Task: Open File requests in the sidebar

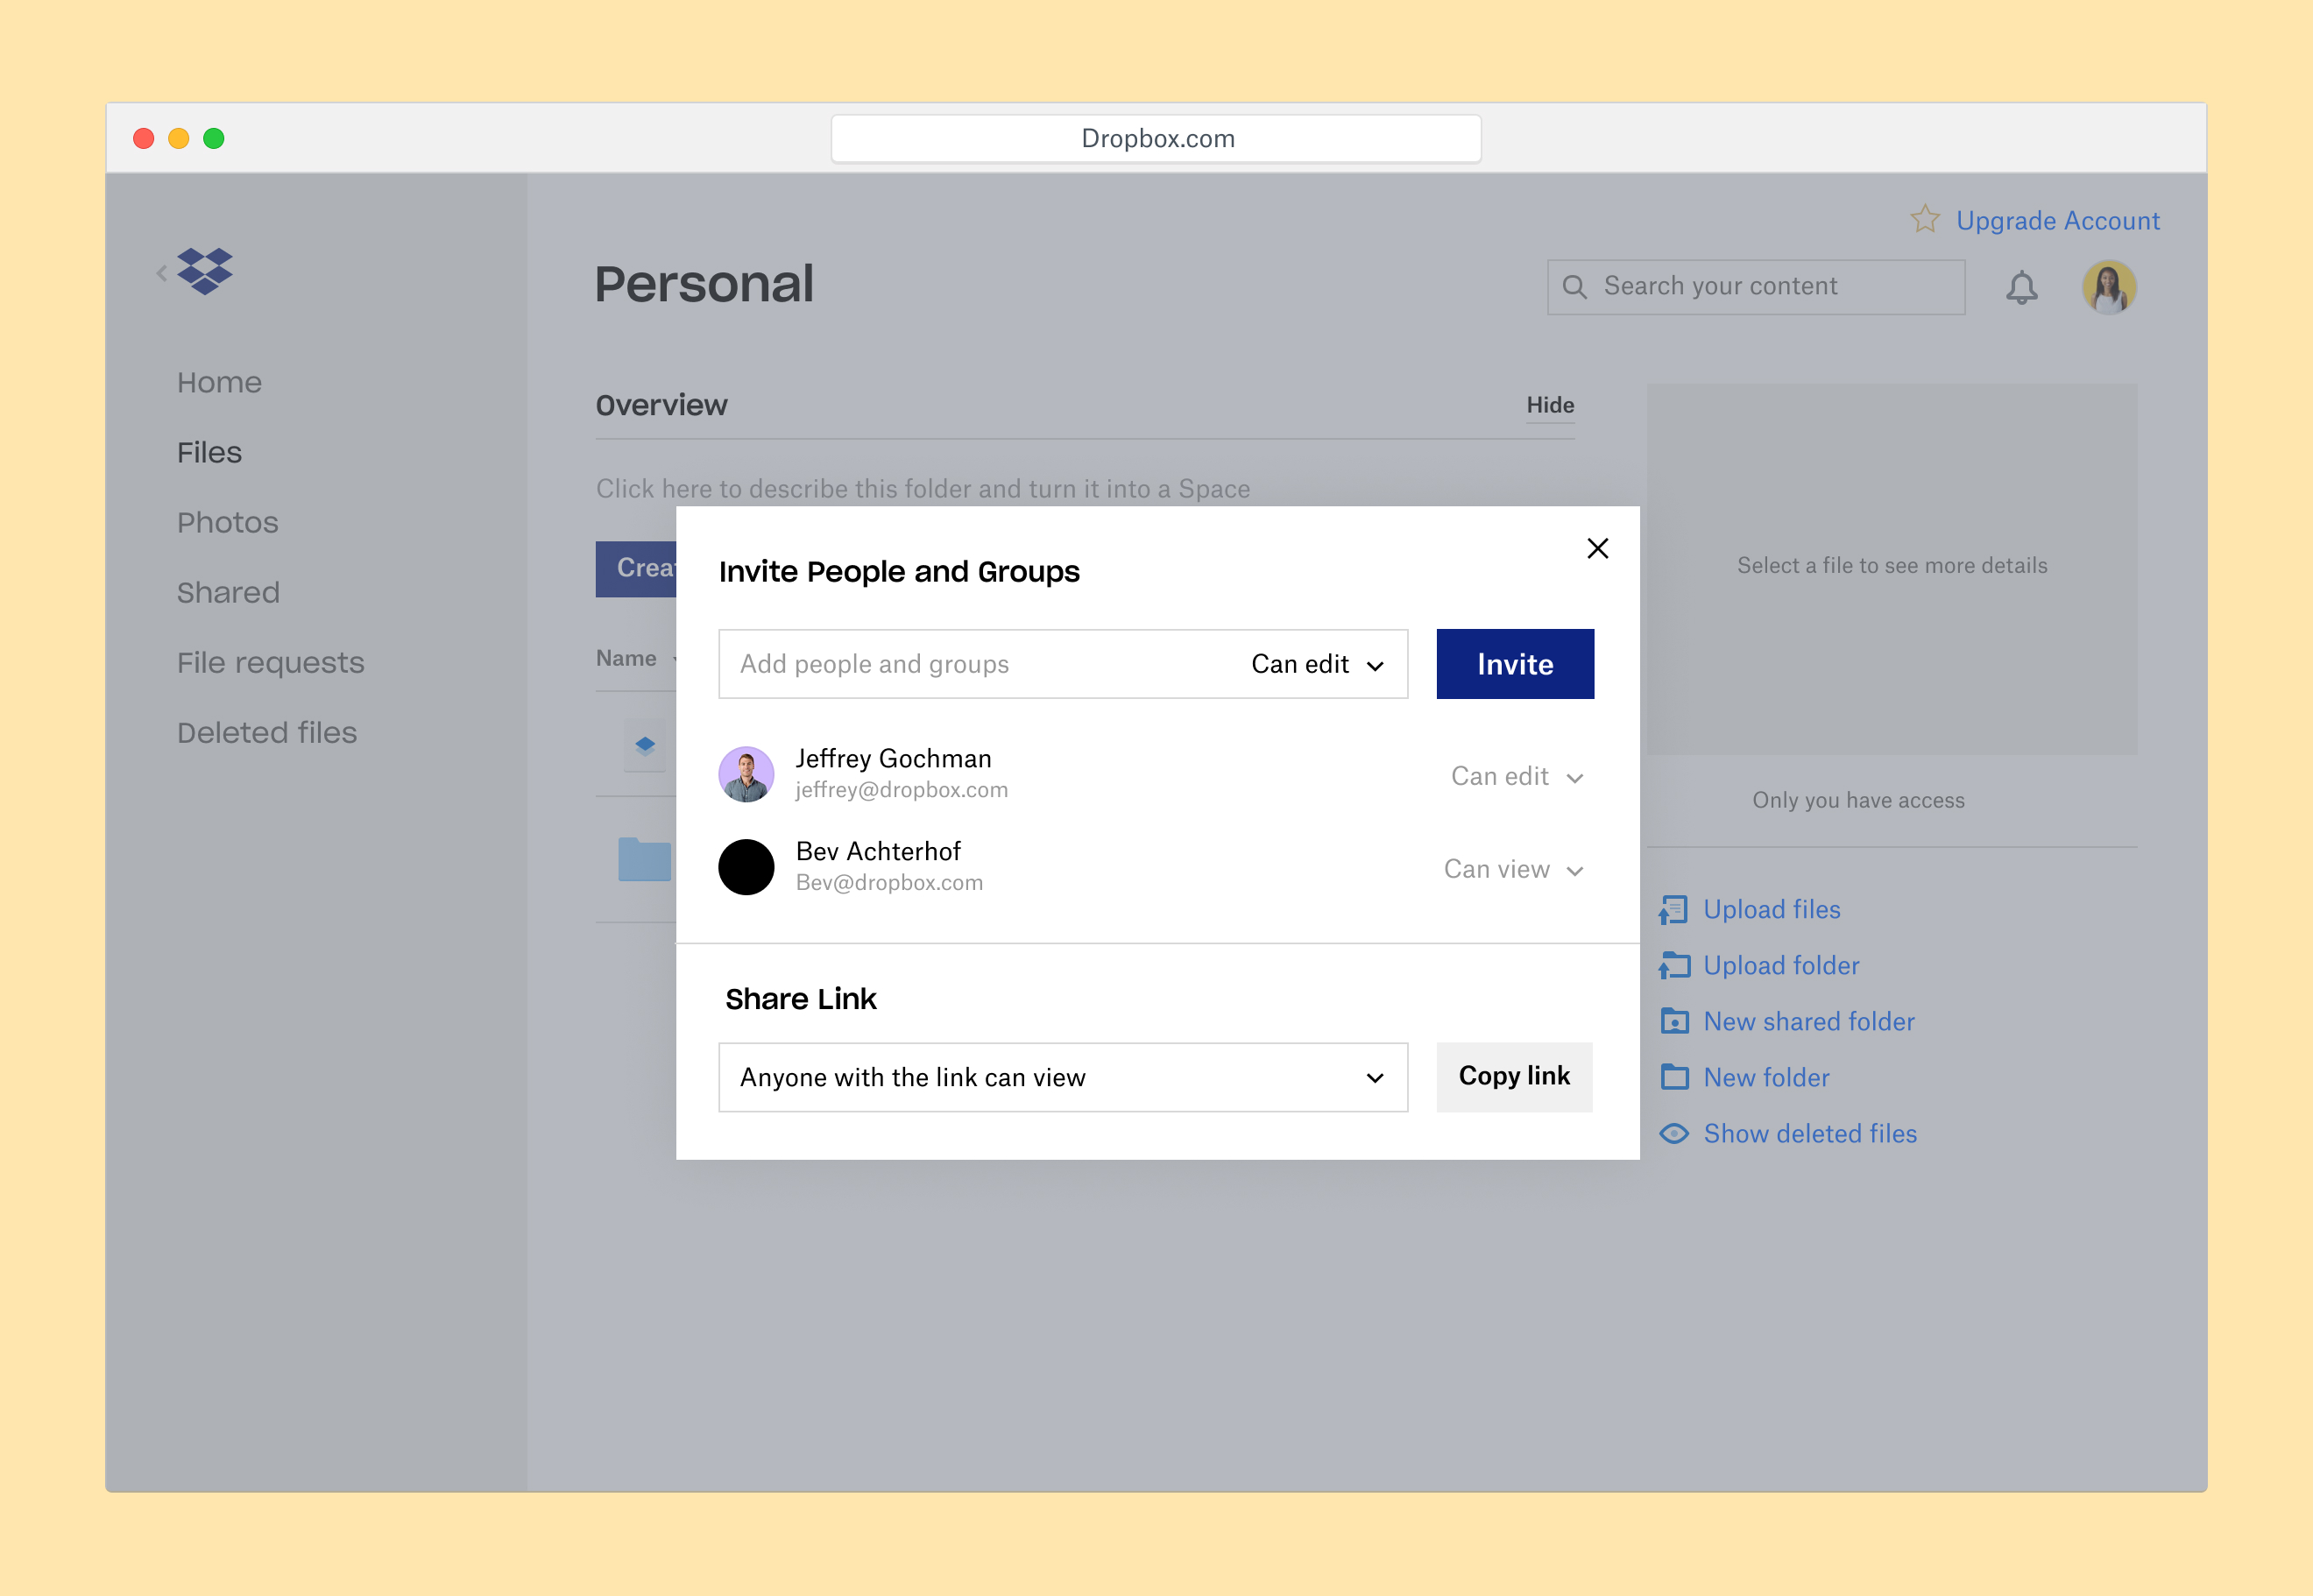Action: (270, 662)
